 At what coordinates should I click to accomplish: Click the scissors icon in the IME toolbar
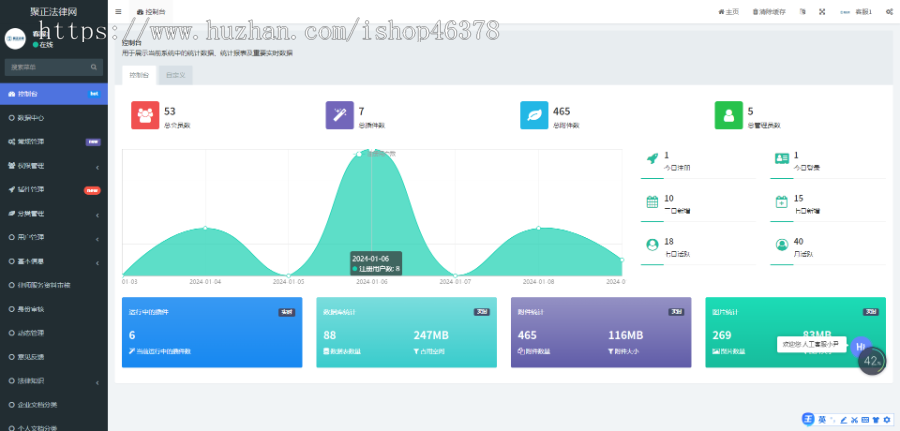[x=855, y=420]
